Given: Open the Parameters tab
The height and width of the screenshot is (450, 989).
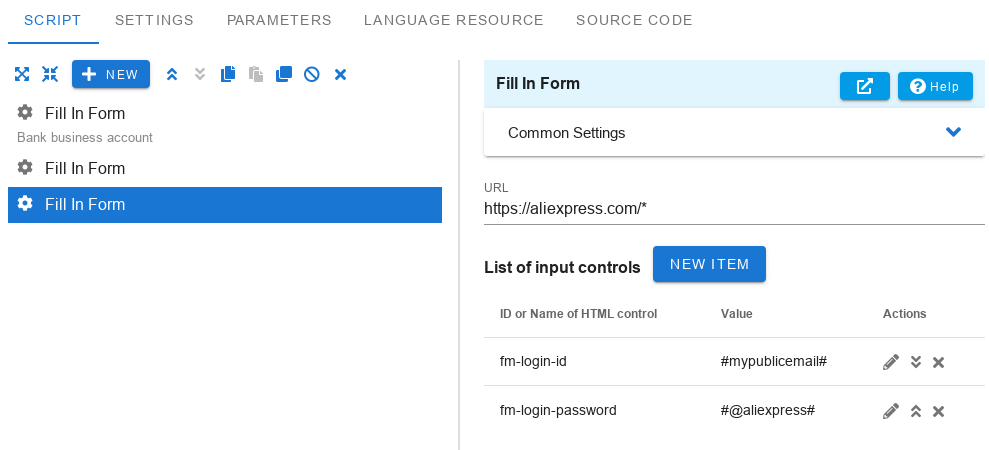Looking at the screenshot, I should click(x=279, y=20).
